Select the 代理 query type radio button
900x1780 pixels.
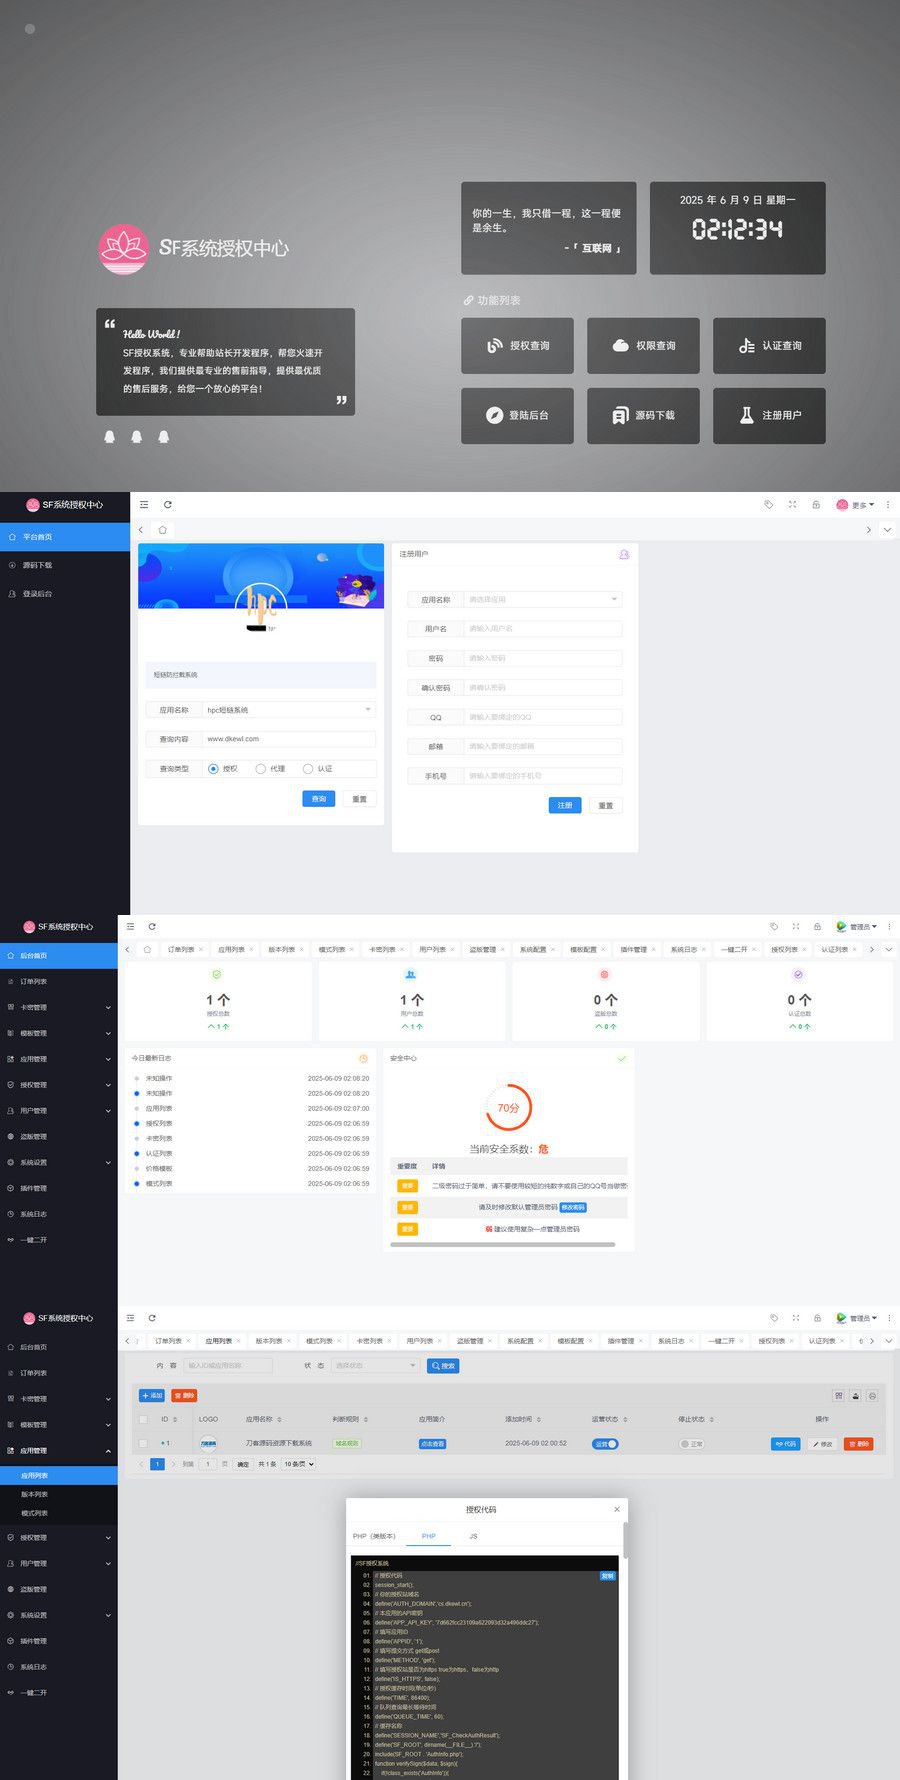(x=261, y=769)
